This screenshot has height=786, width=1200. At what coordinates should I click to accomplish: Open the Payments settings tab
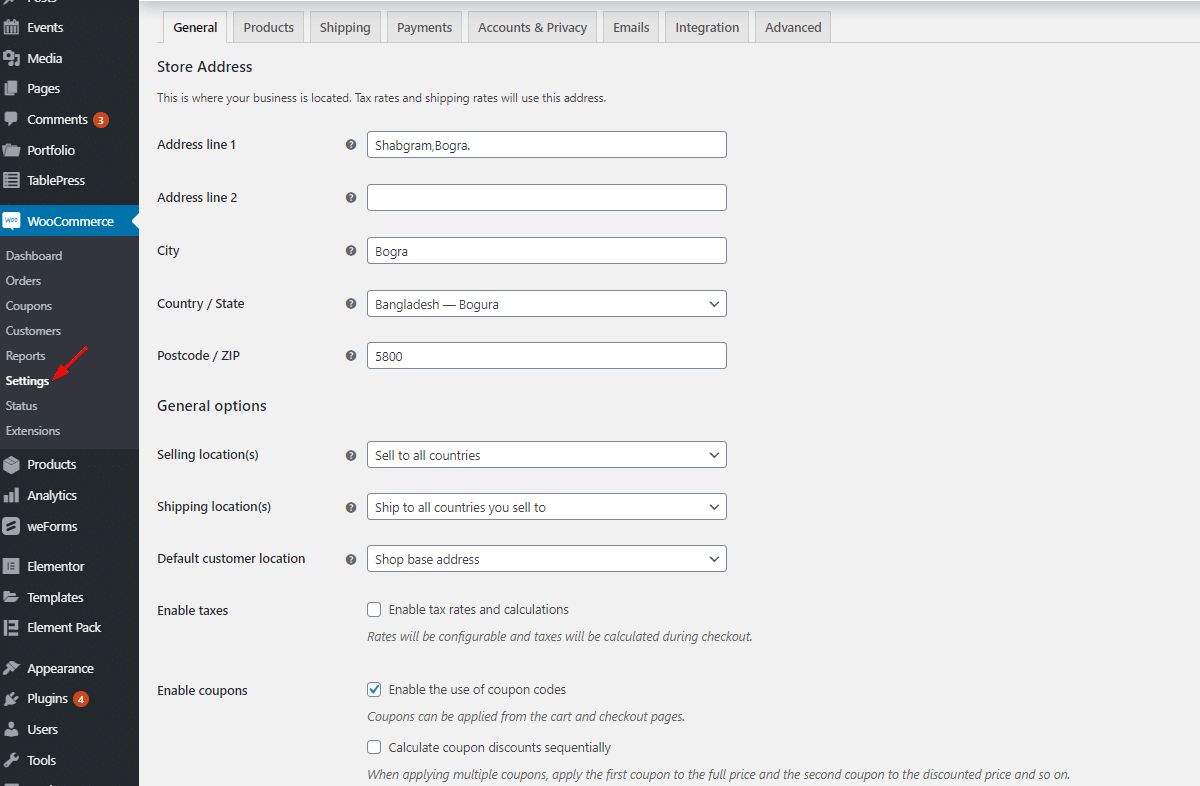tap(424, 28)
